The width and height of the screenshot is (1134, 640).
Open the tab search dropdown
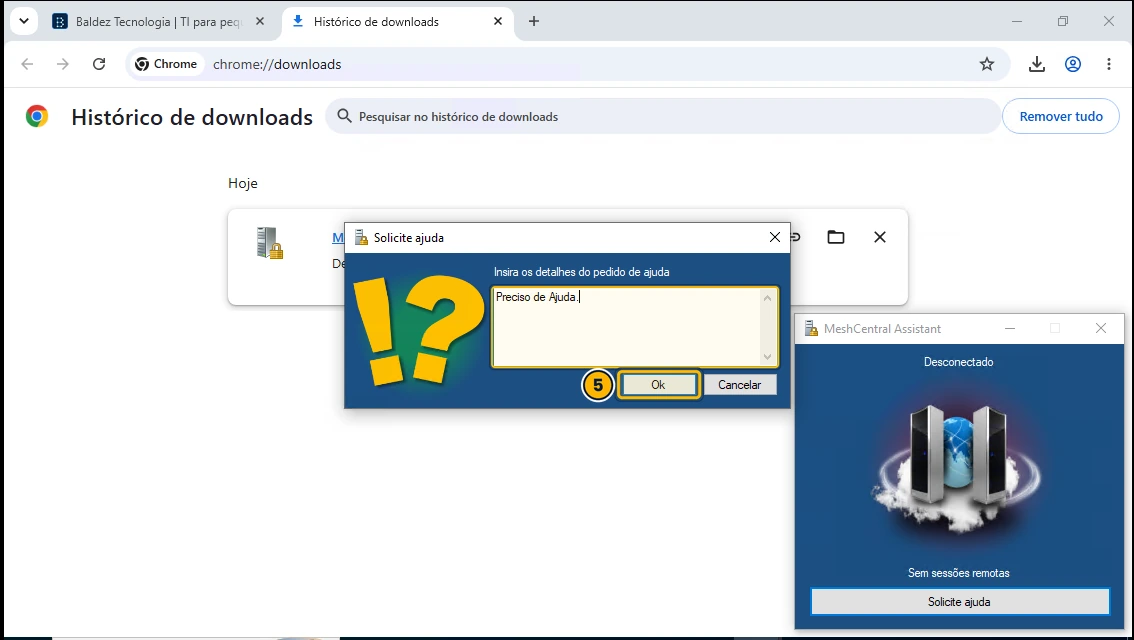pyautogui.click(x=24, y=21)
